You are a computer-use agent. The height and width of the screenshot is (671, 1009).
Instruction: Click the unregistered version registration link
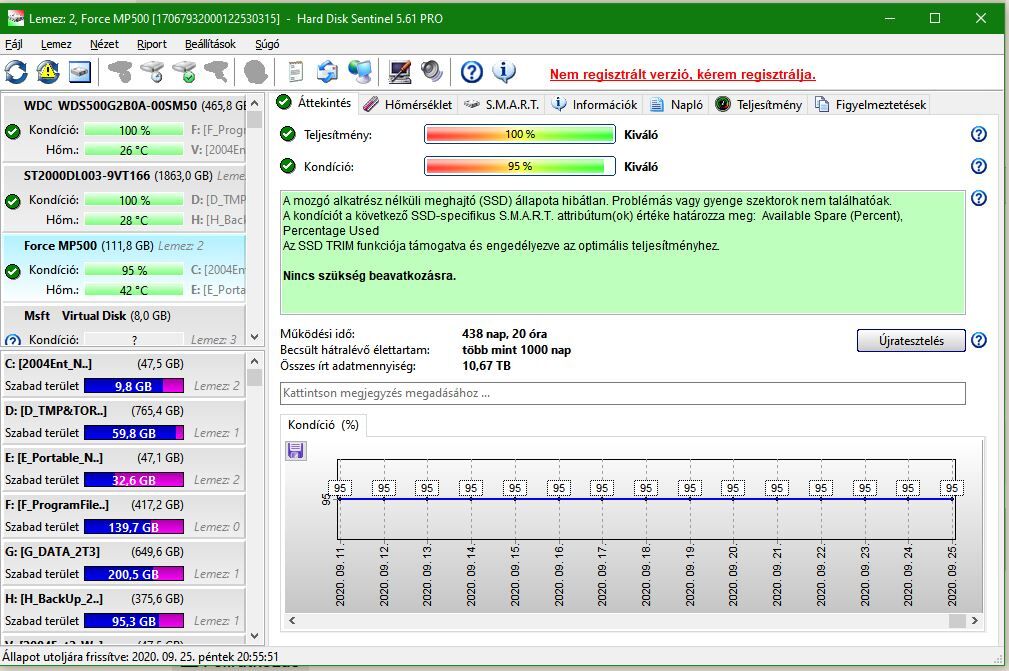pos(682,75)
